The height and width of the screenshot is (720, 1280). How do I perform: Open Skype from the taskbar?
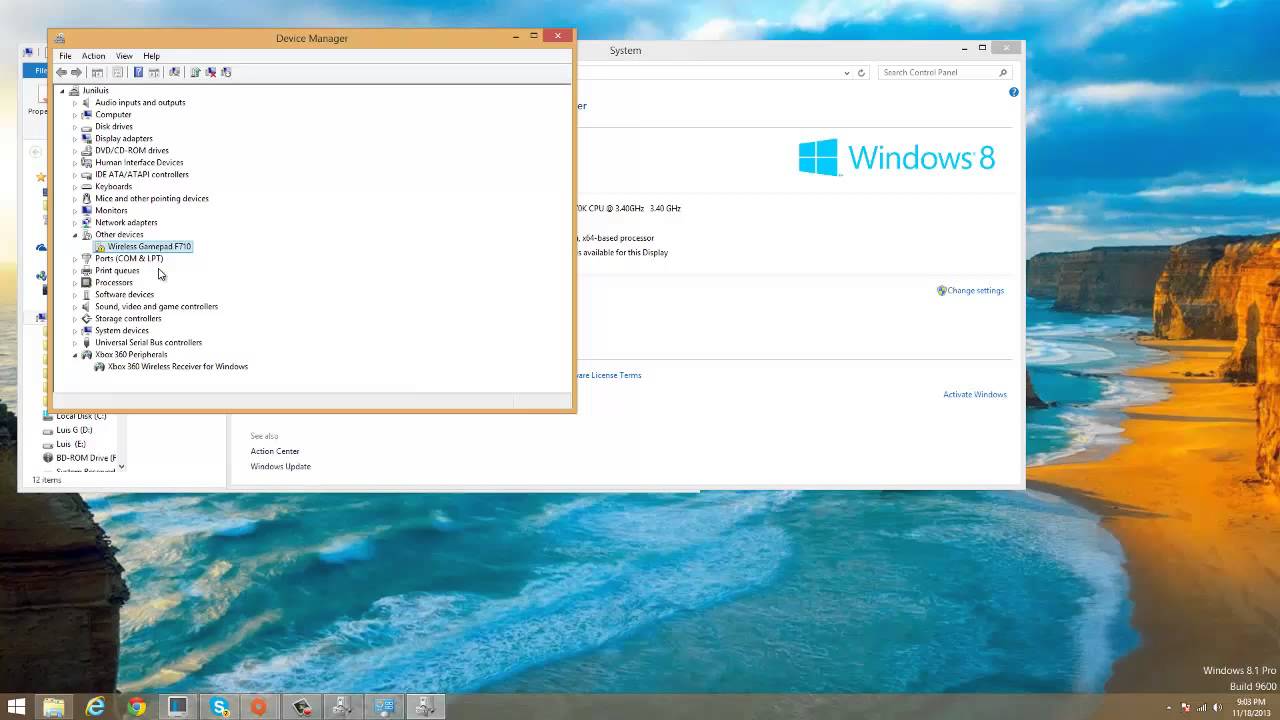(x=219, y=707)
